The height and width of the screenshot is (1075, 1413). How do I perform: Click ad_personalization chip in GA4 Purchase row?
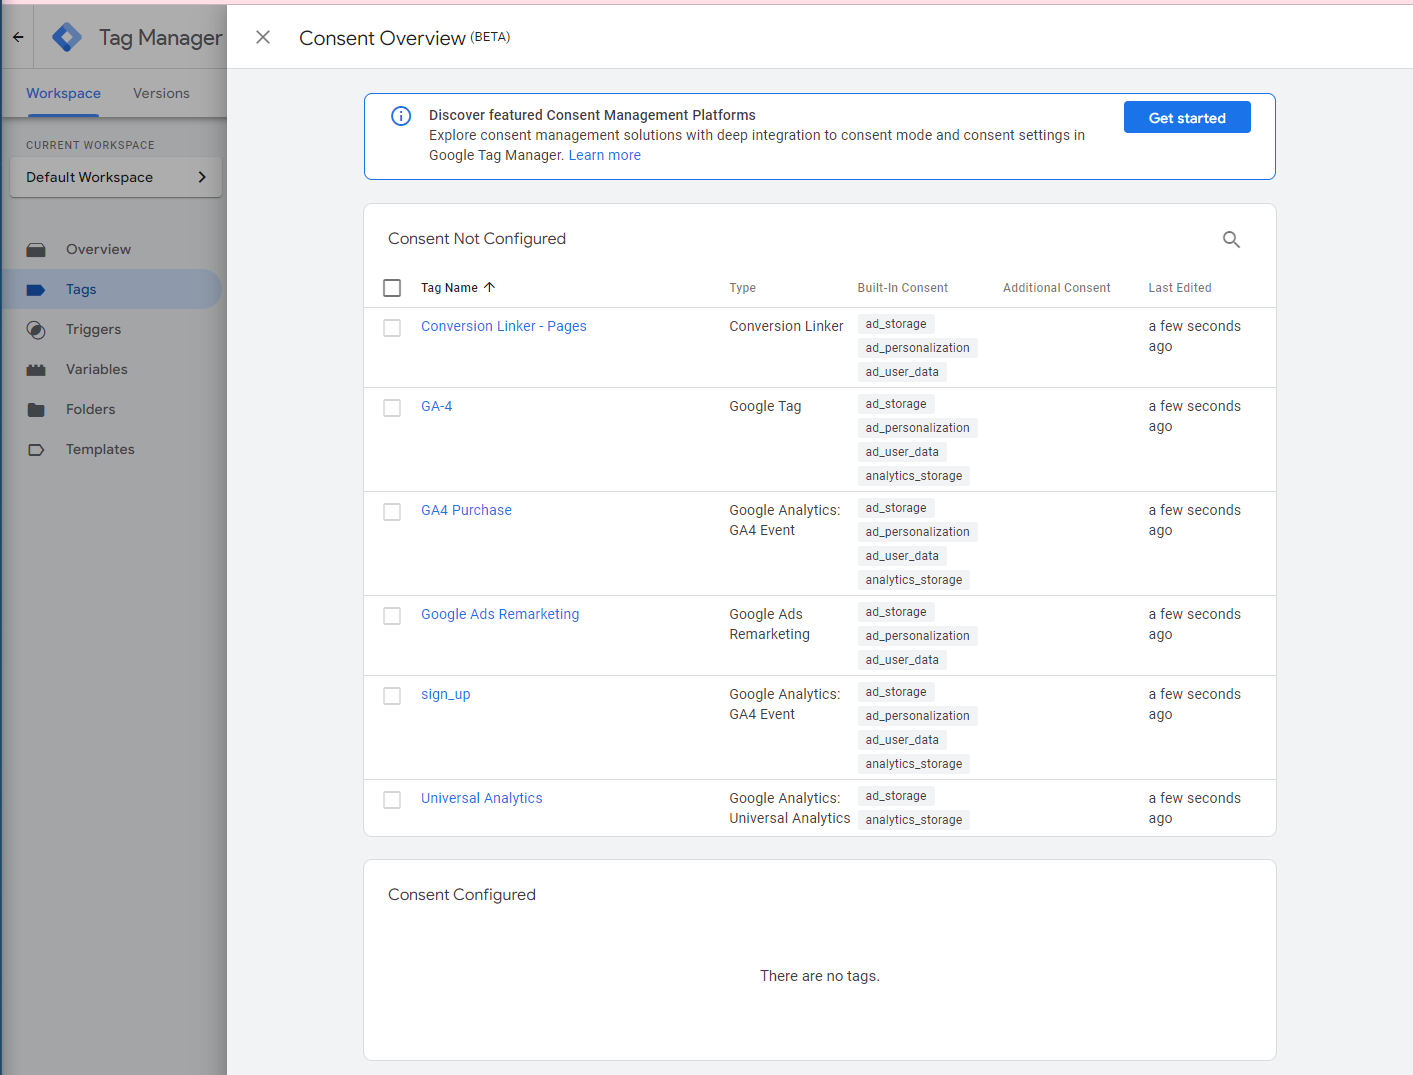click(x=917, y=532)
